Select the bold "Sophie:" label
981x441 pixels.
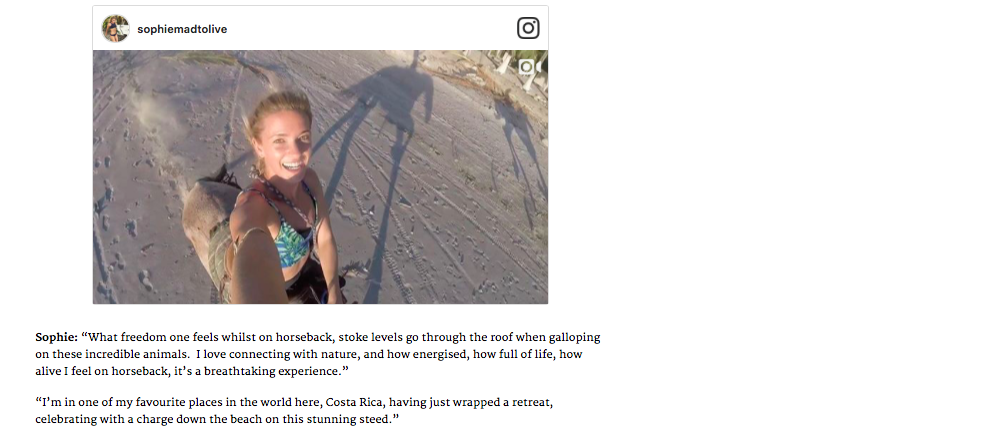point(56,337)
